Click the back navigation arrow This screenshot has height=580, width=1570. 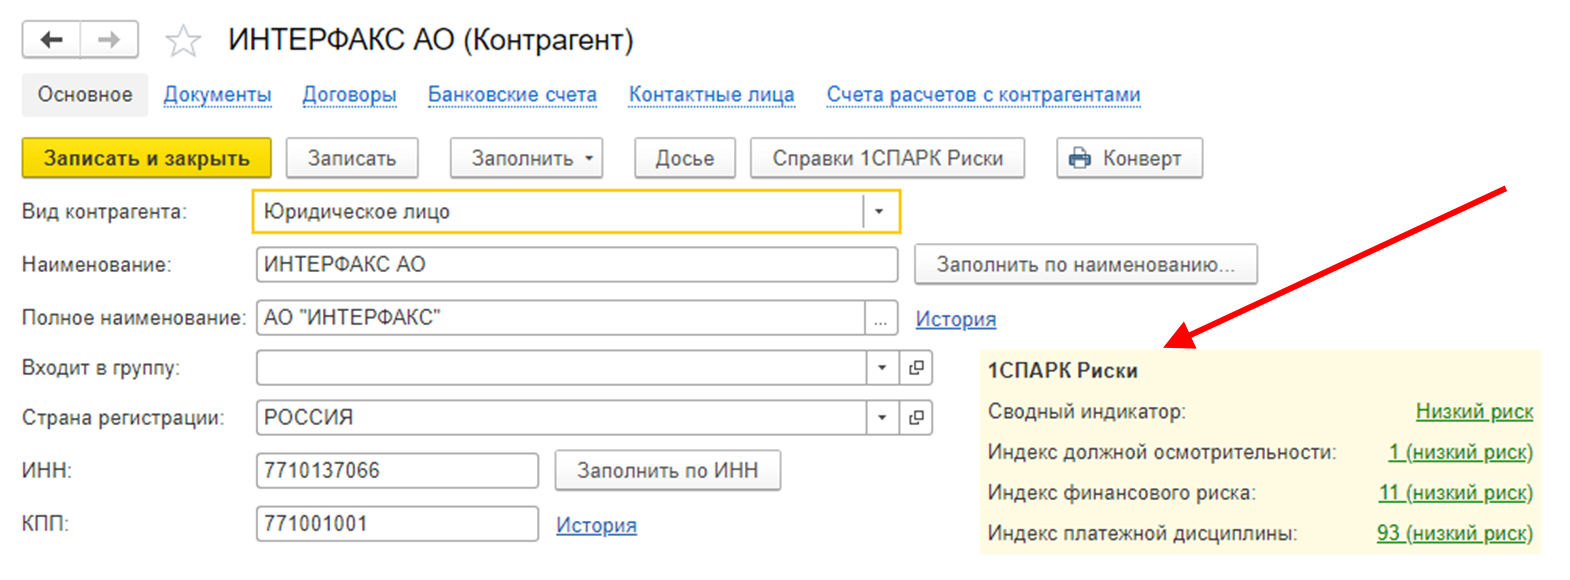[x=52, y=40]
